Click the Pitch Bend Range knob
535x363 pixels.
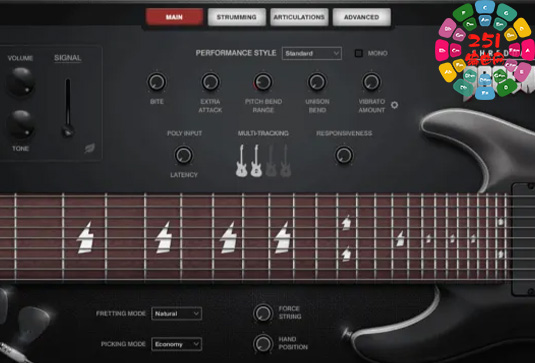pos(263,82)
